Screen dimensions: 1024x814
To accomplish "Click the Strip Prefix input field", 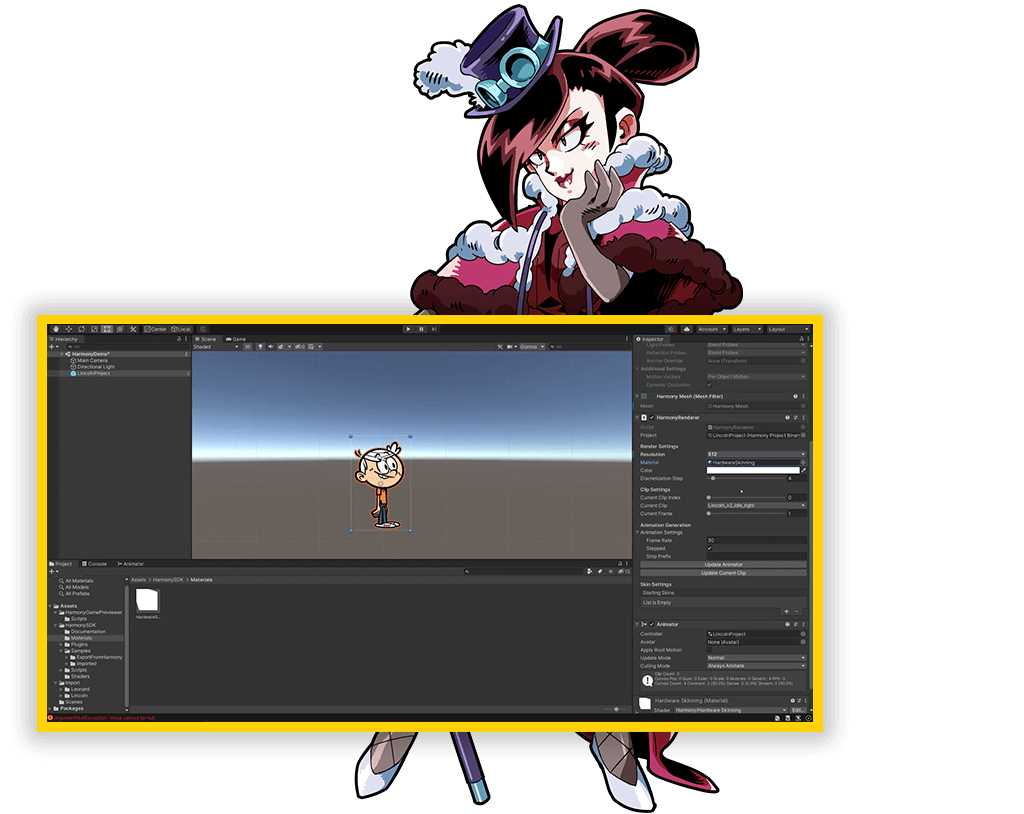I will [x=756, y=557].
